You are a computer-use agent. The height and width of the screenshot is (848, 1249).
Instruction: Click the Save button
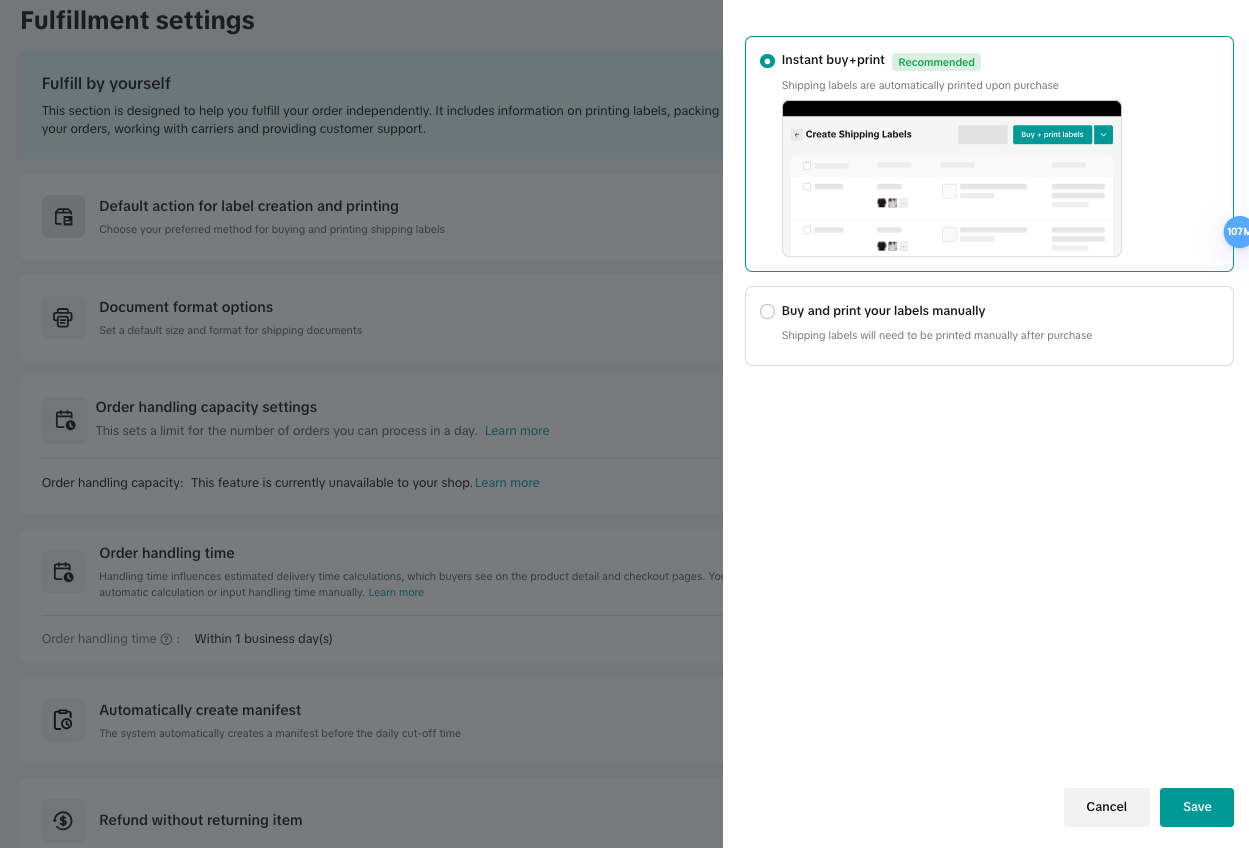[1196, 807]
